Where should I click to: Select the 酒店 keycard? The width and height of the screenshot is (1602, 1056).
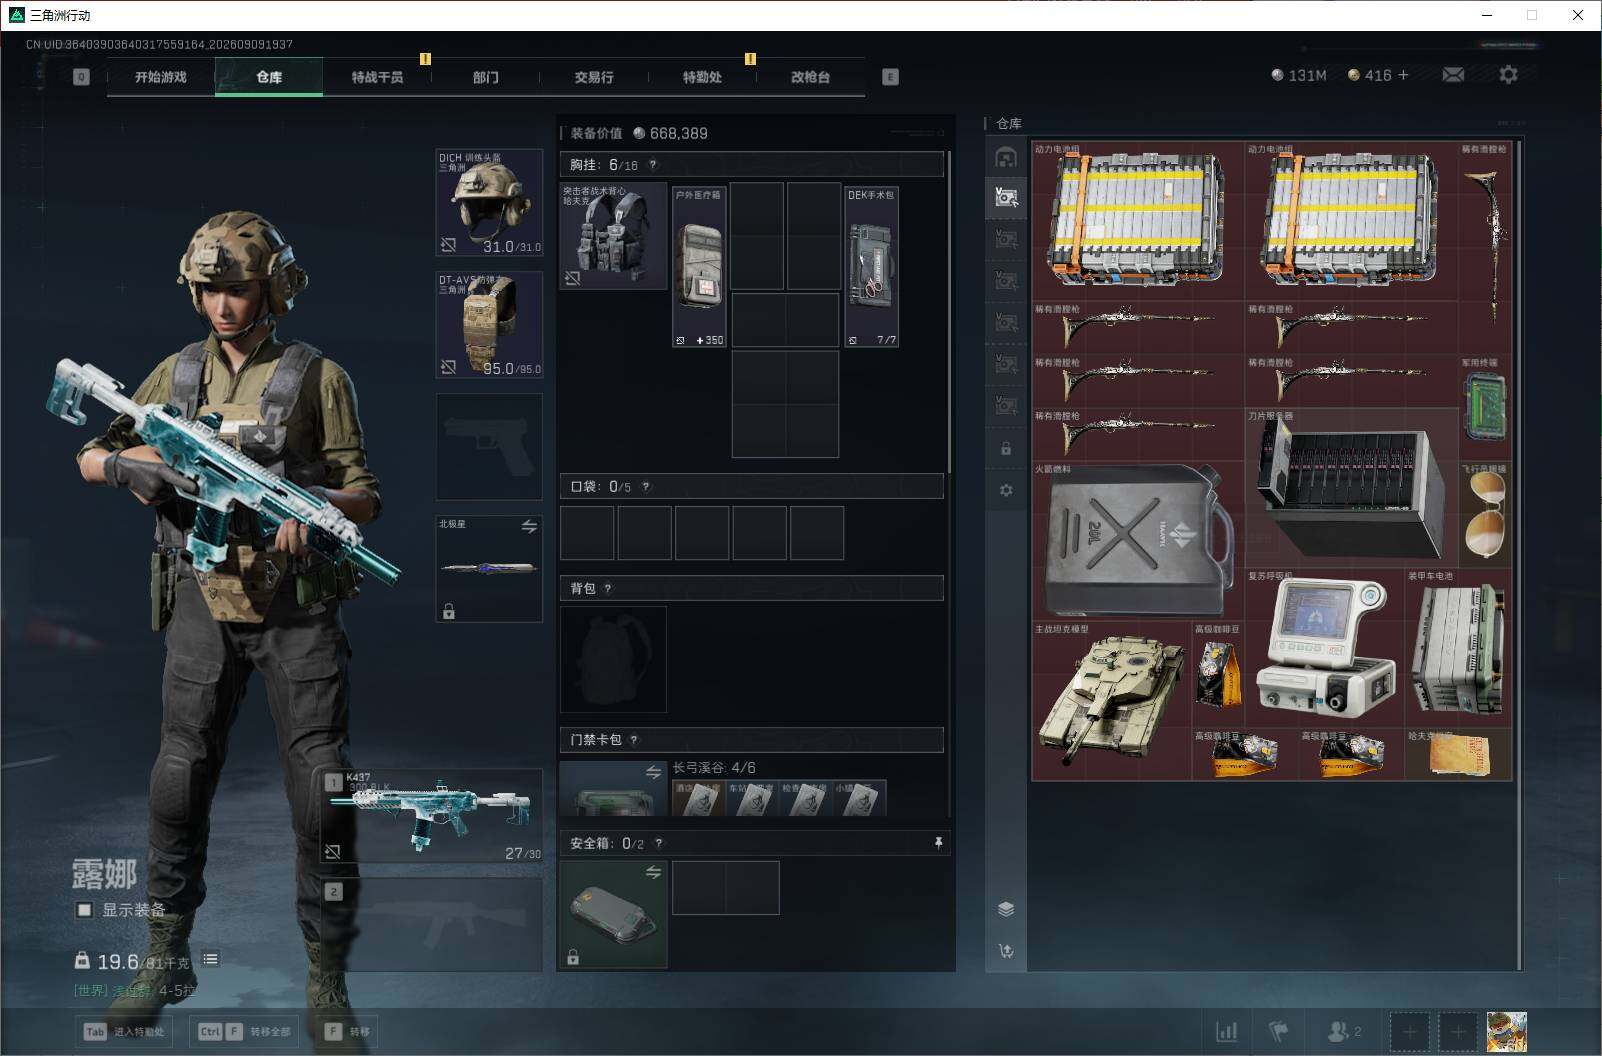click(697, 798)
